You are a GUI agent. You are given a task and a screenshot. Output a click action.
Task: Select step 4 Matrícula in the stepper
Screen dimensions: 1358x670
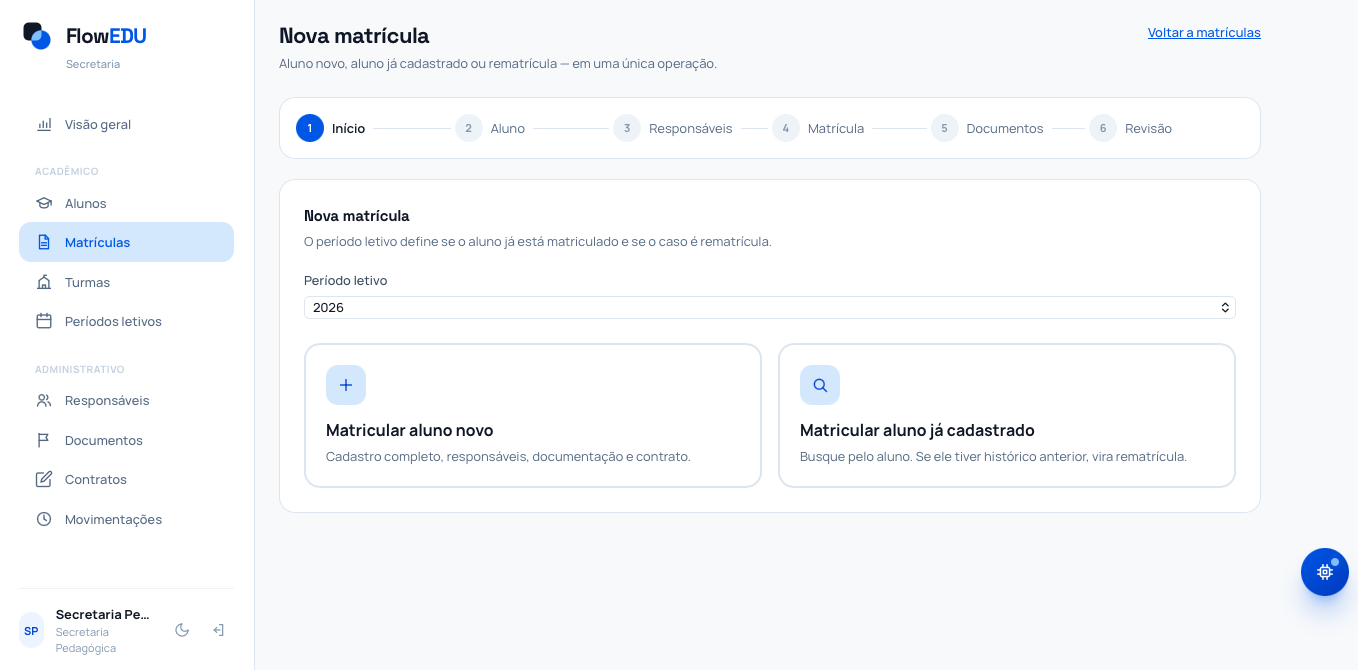818,128
